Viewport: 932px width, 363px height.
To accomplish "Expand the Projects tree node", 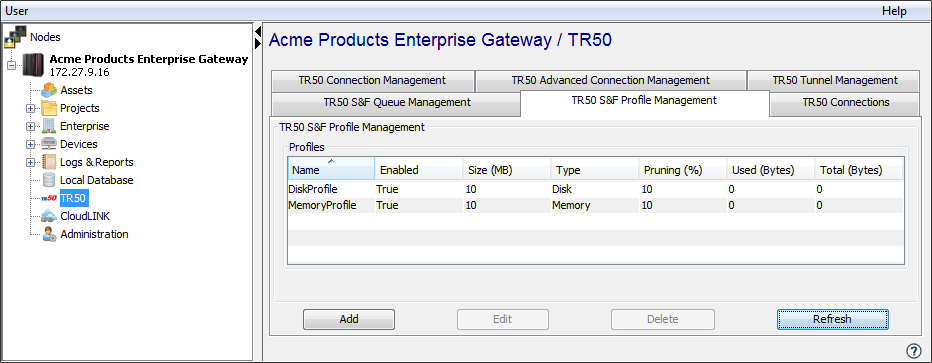I will 31,109.
